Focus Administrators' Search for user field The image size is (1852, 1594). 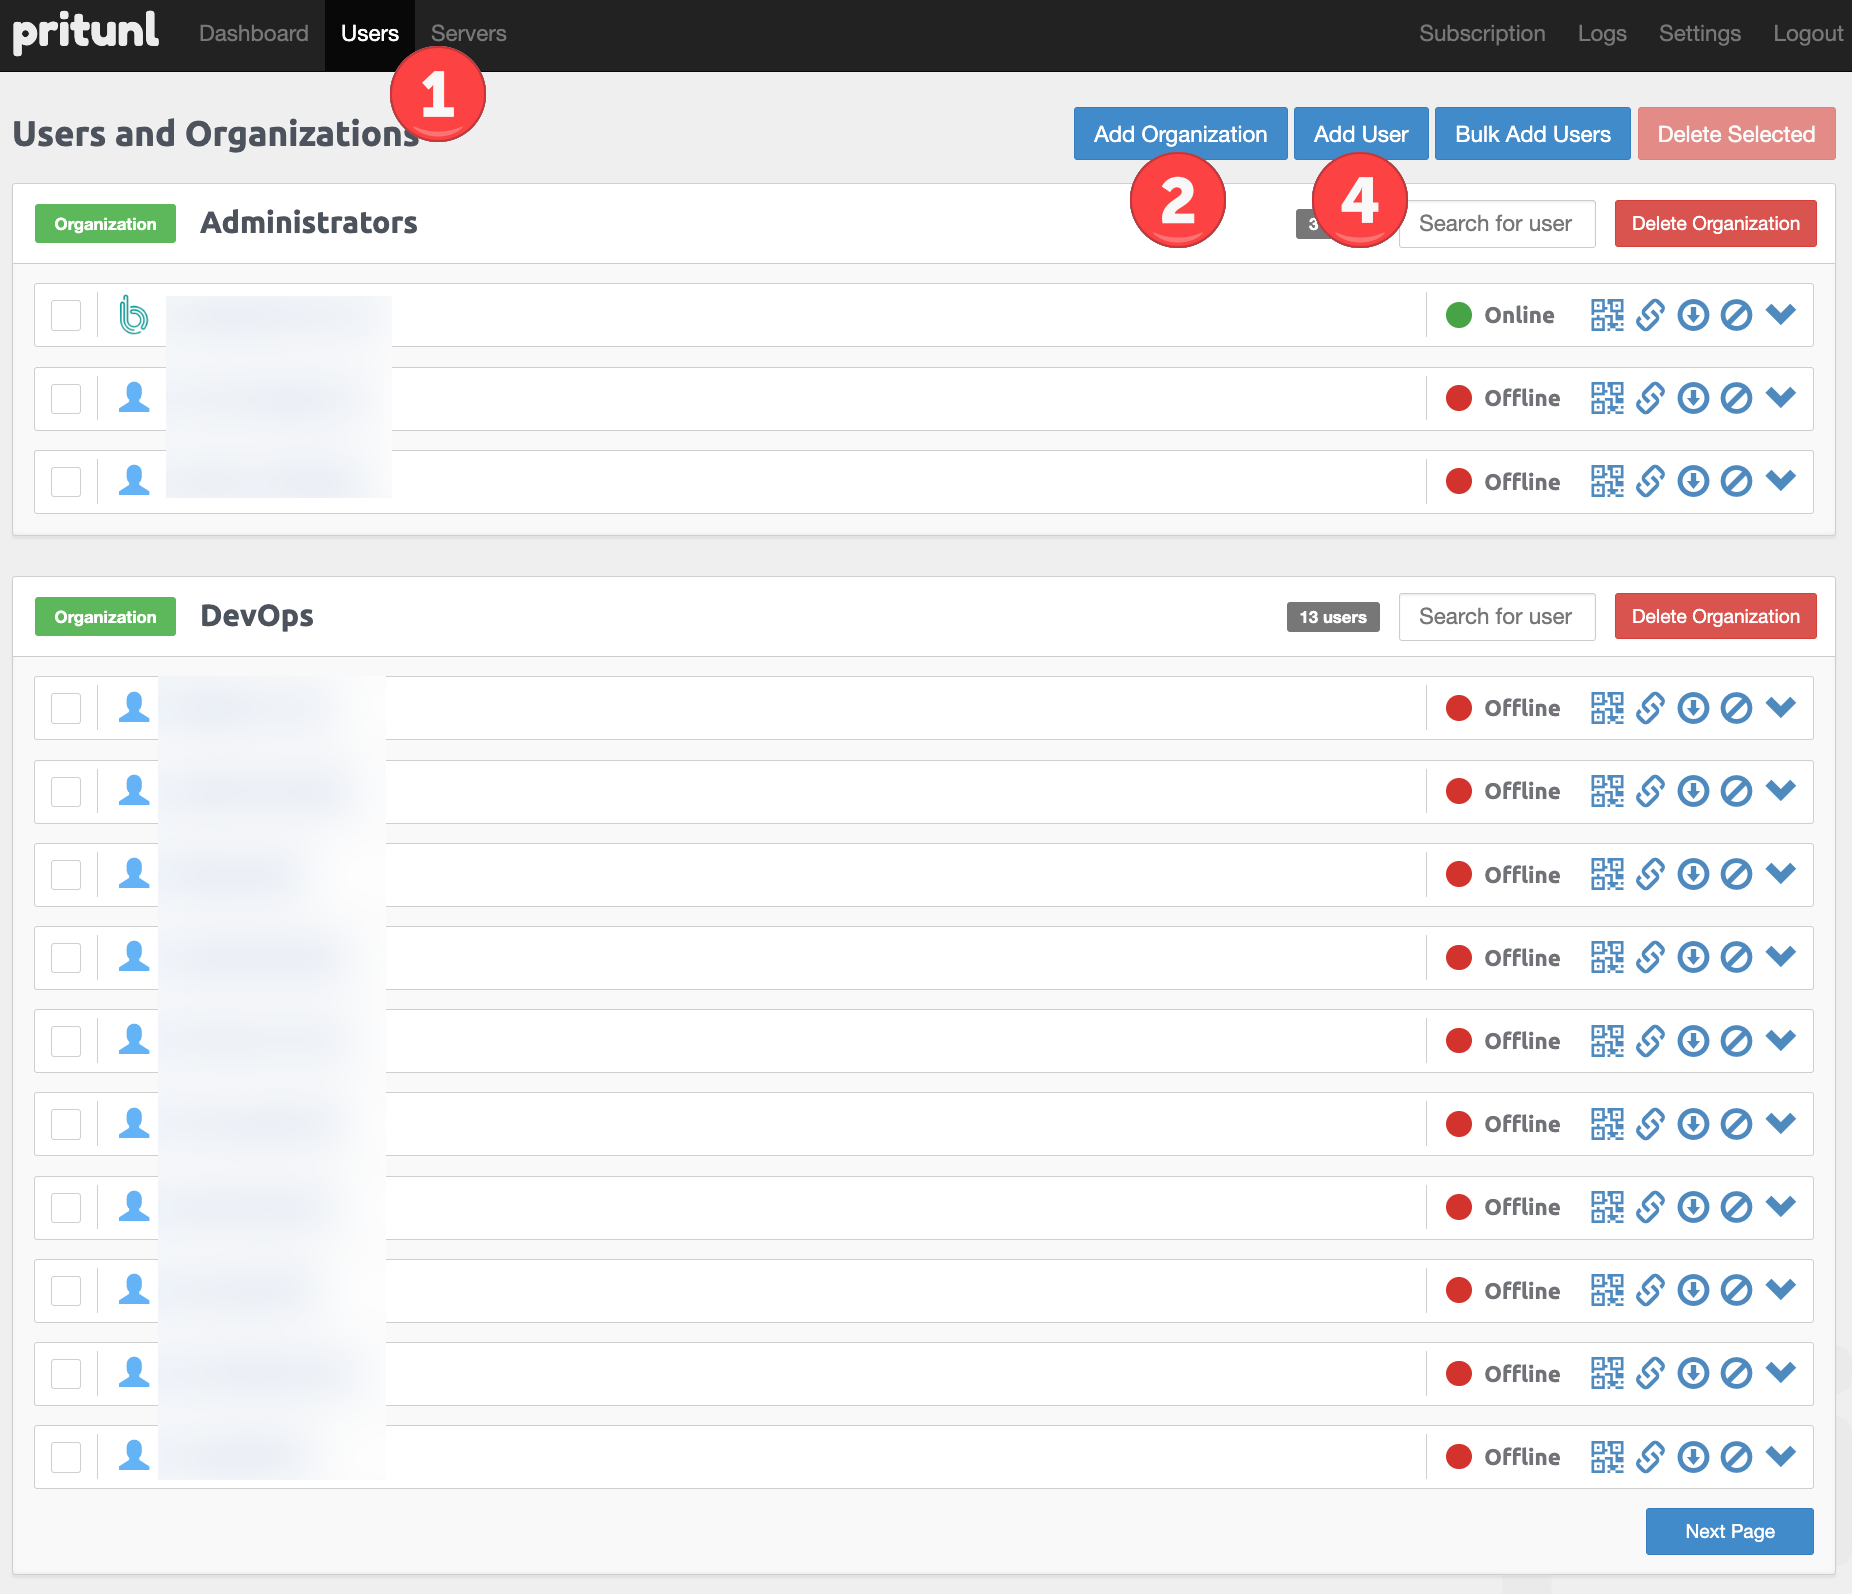(x=1497, y=223)
